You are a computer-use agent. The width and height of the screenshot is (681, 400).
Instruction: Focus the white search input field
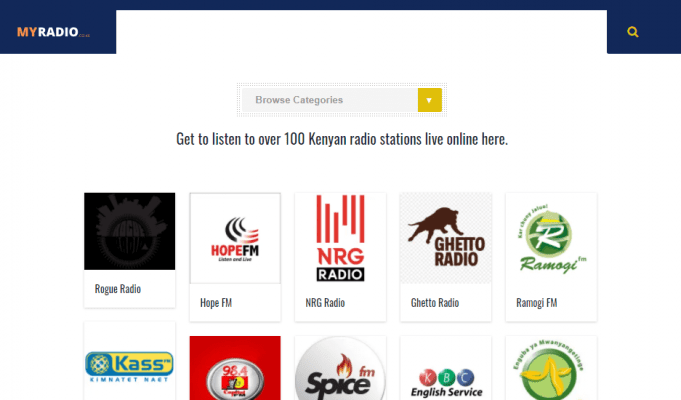pyautogui.click(x=361, y=32)
